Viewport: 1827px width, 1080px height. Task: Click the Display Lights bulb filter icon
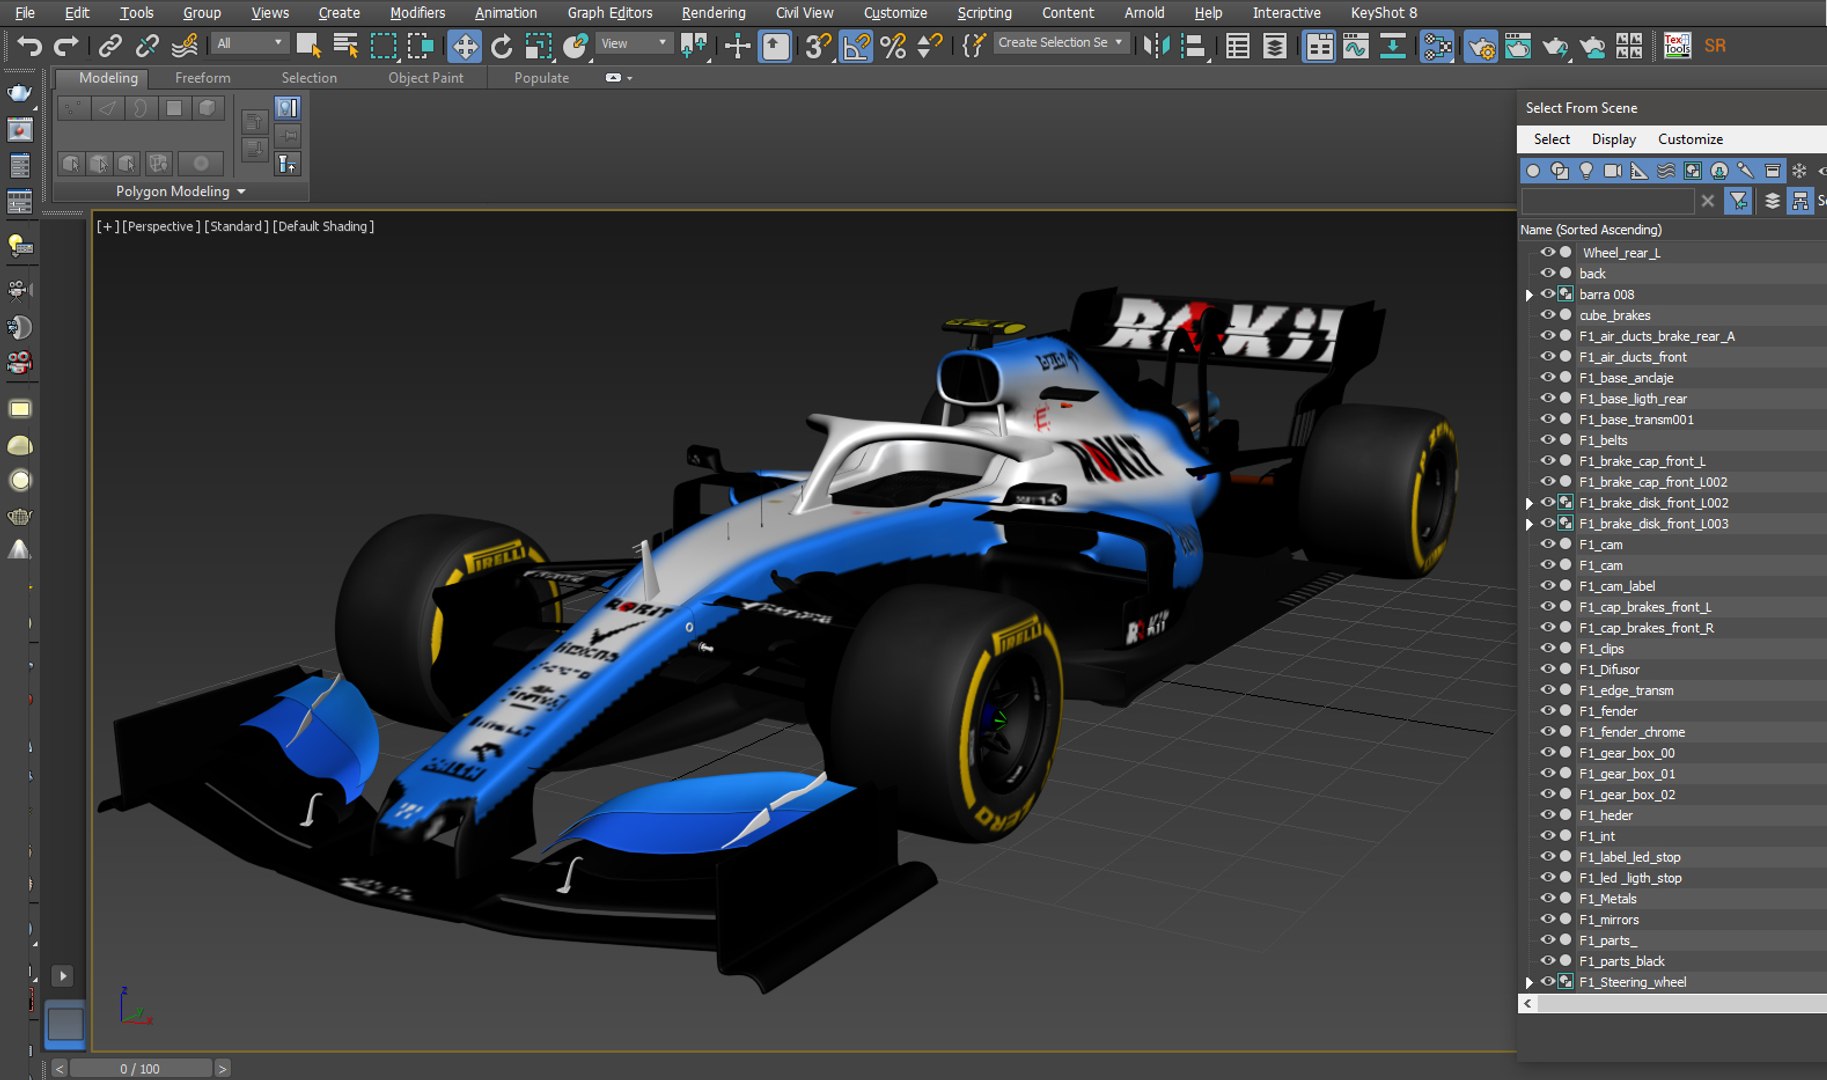[x=1586, y=171]
